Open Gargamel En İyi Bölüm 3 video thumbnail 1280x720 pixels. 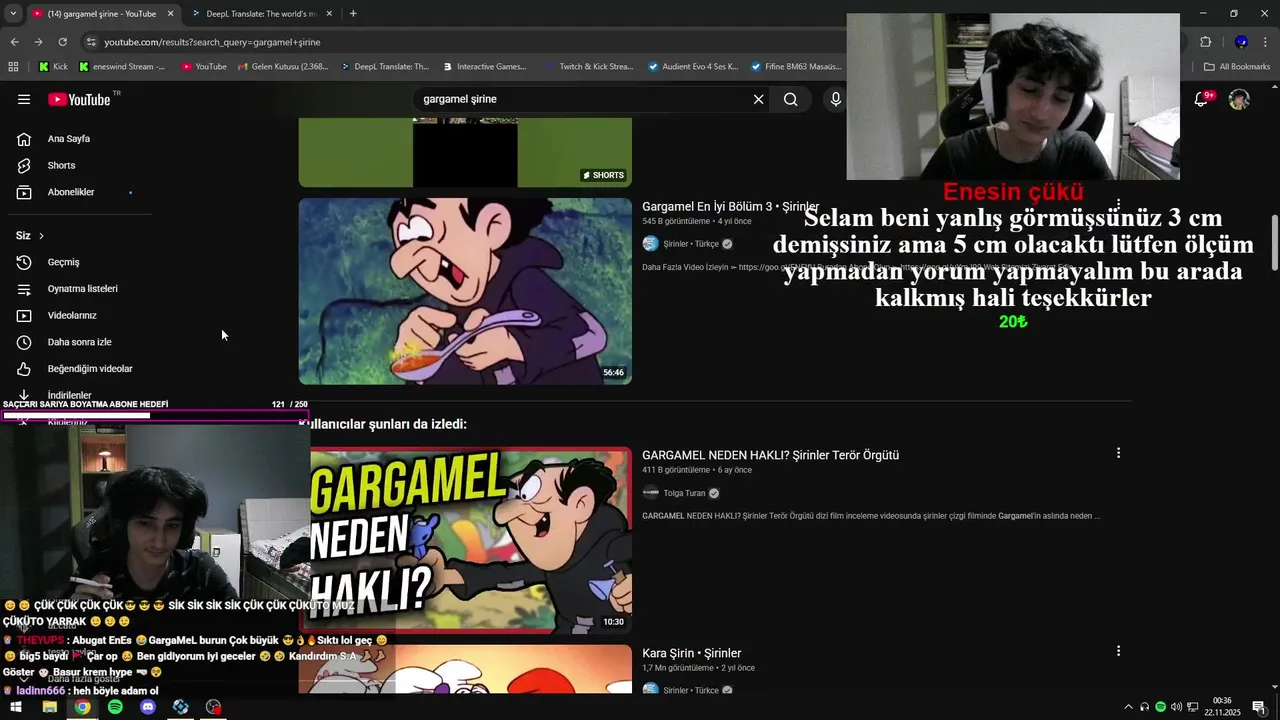(x=465, y=291)
